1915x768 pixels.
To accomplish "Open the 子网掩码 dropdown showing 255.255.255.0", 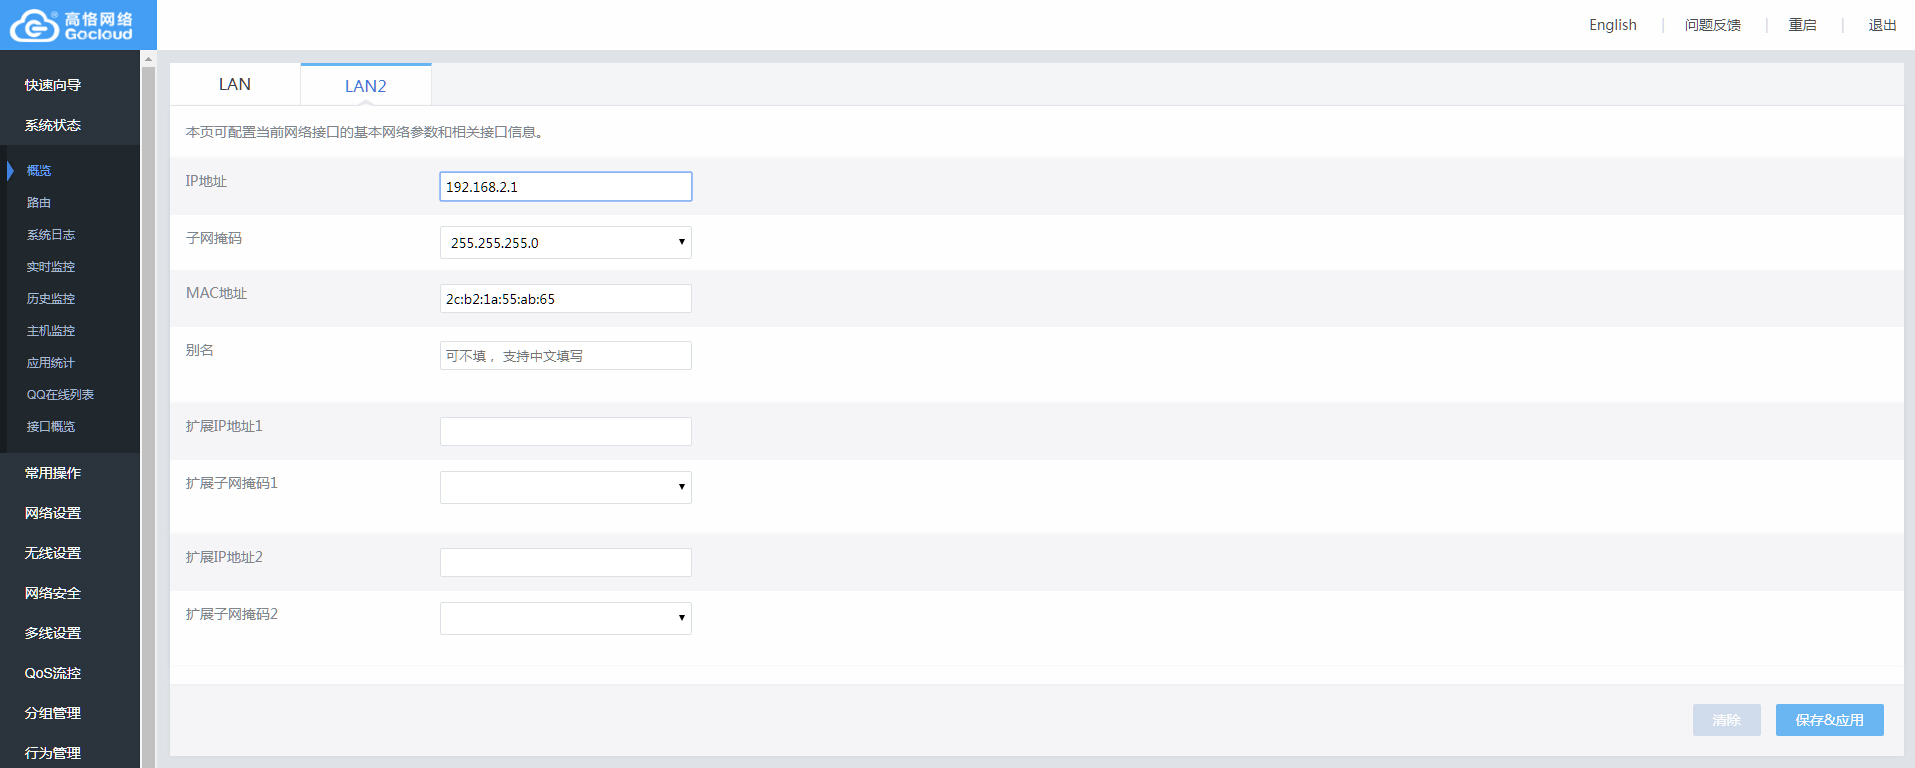I will 566,242.
